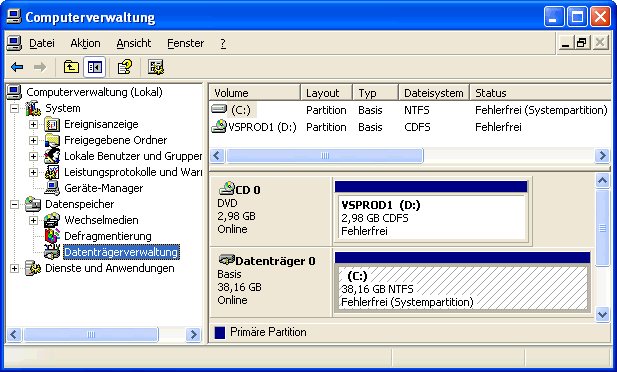Select the (C:) 38,16 GB NTFS partition block
This screenshot has width=617, height=372.
[463, 282]
